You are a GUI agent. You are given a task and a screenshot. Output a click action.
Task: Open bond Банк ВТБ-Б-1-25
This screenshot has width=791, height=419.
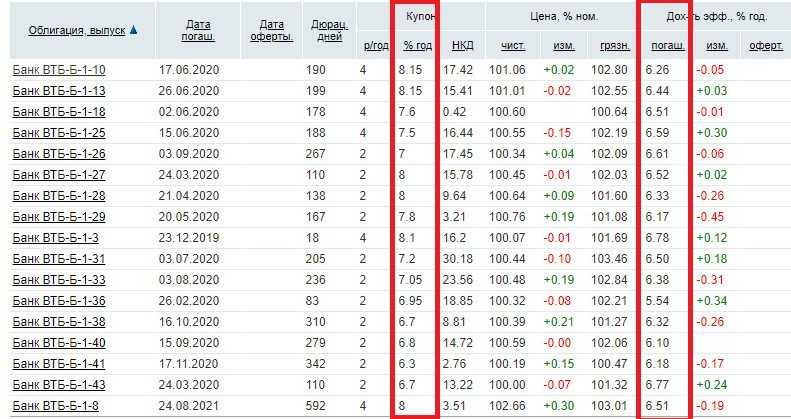pyautogui.click(x=59, y=132)
